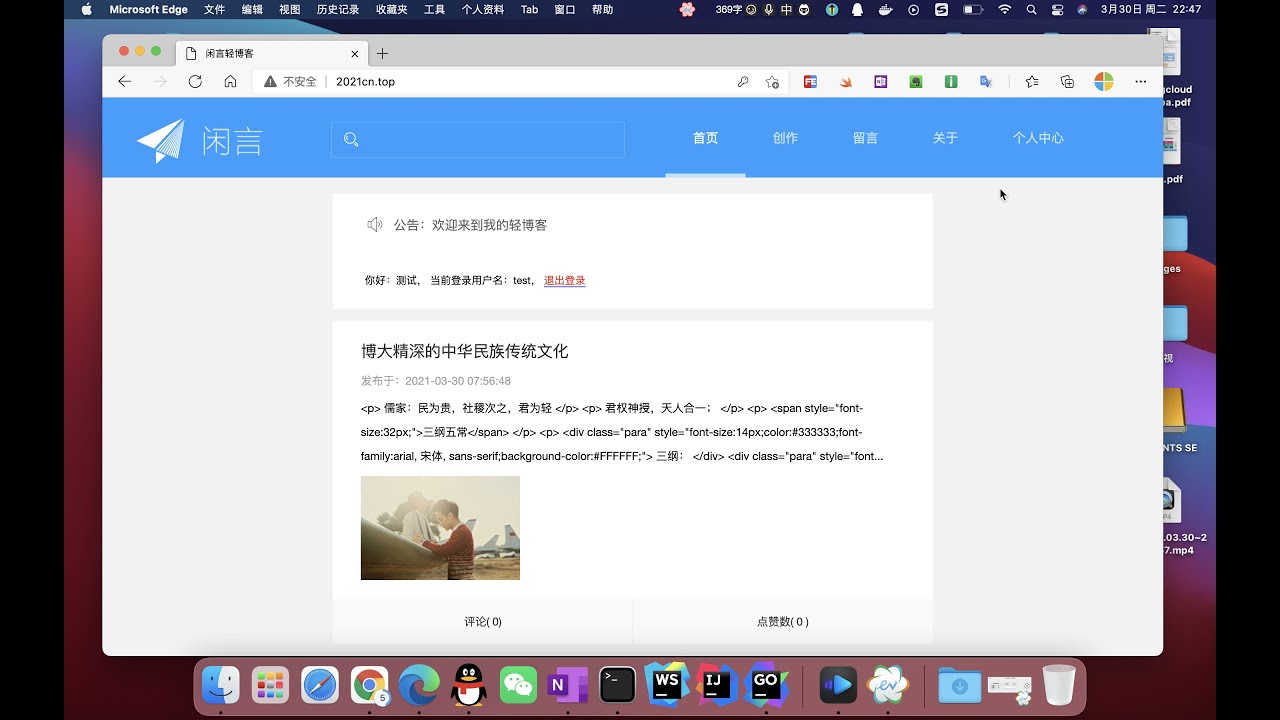Open saved passwords key icon in address bar
The image size is (1280, 720).
743,82
